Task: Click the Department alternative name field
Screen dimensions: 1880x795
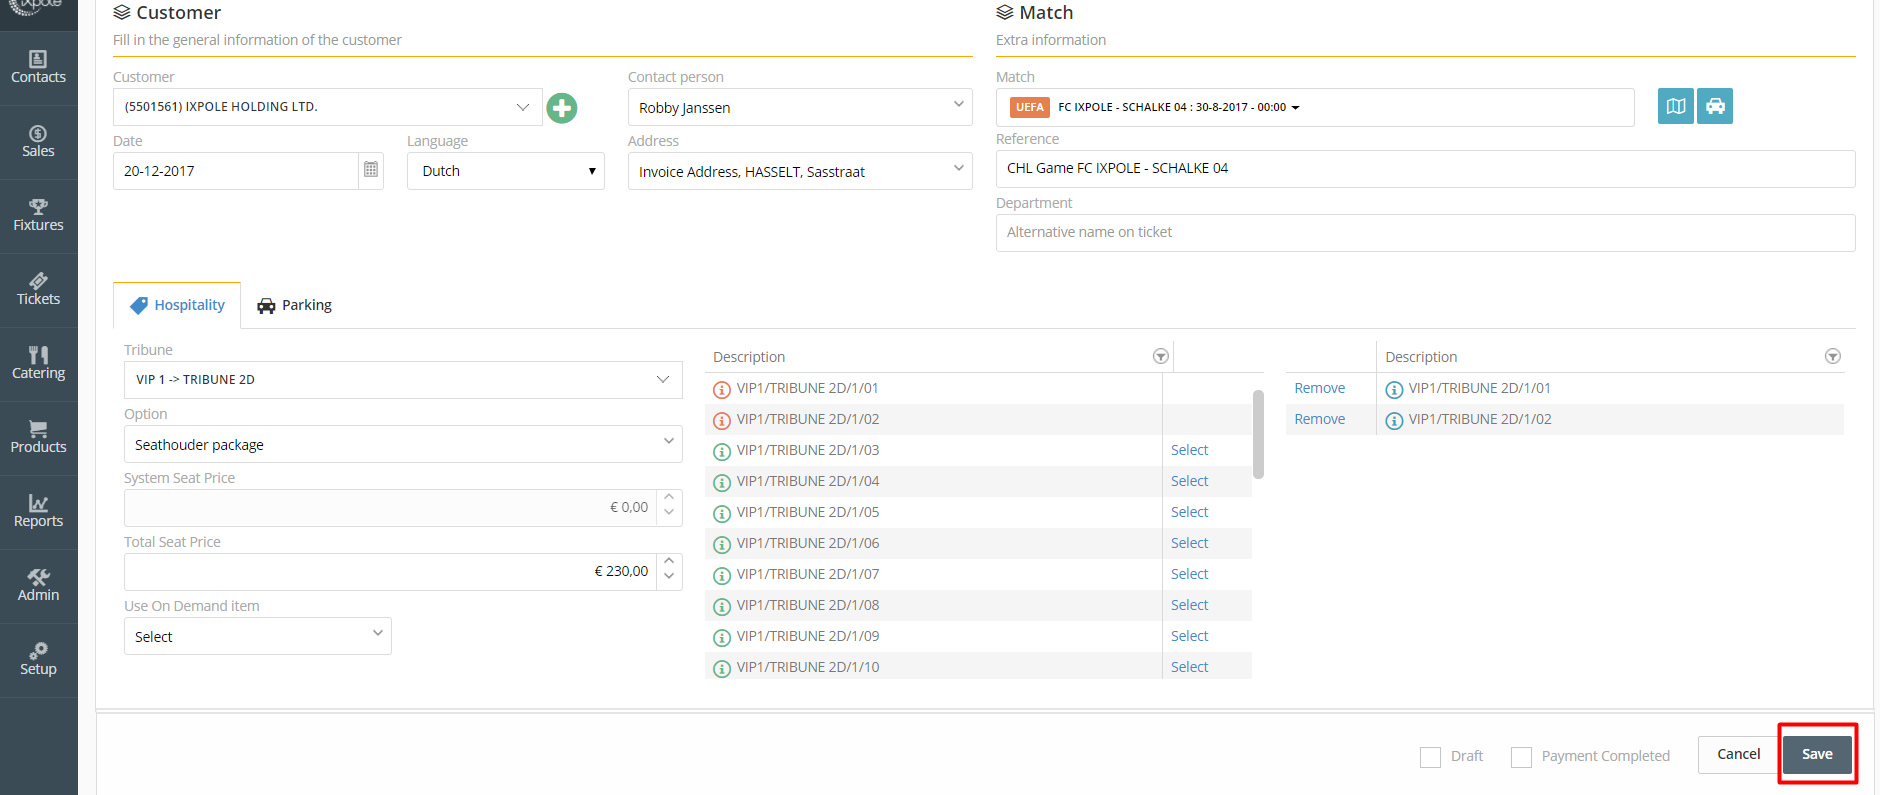Action: click(x=1425, y=233)
